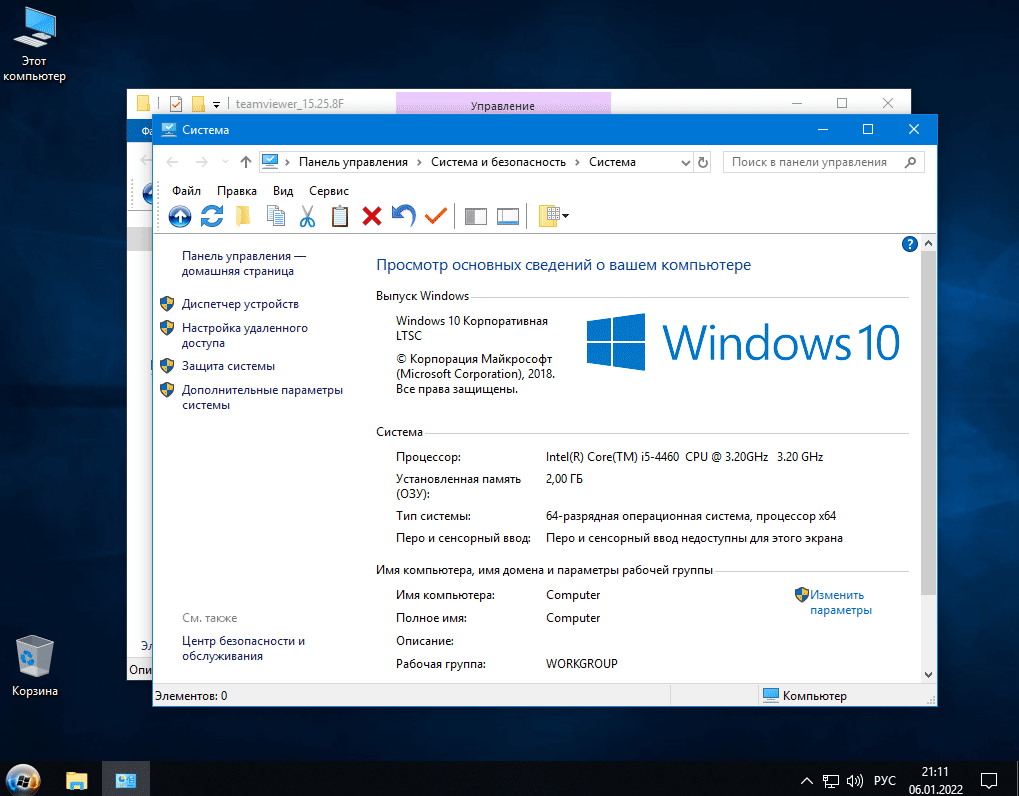The image size is (1019, 796).
Task: Click the Поиск в панели управления field
Action: tap(823, 162)
